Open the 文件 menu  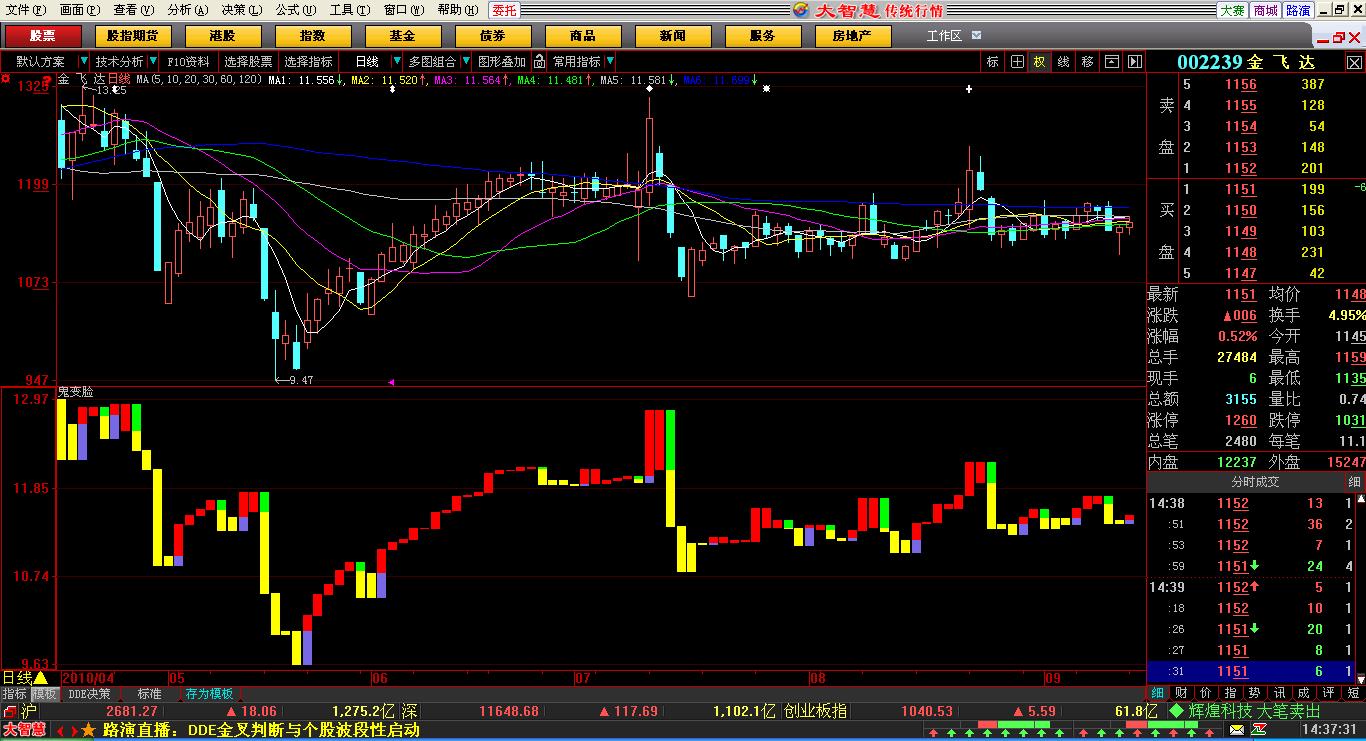tap(25, 10)
